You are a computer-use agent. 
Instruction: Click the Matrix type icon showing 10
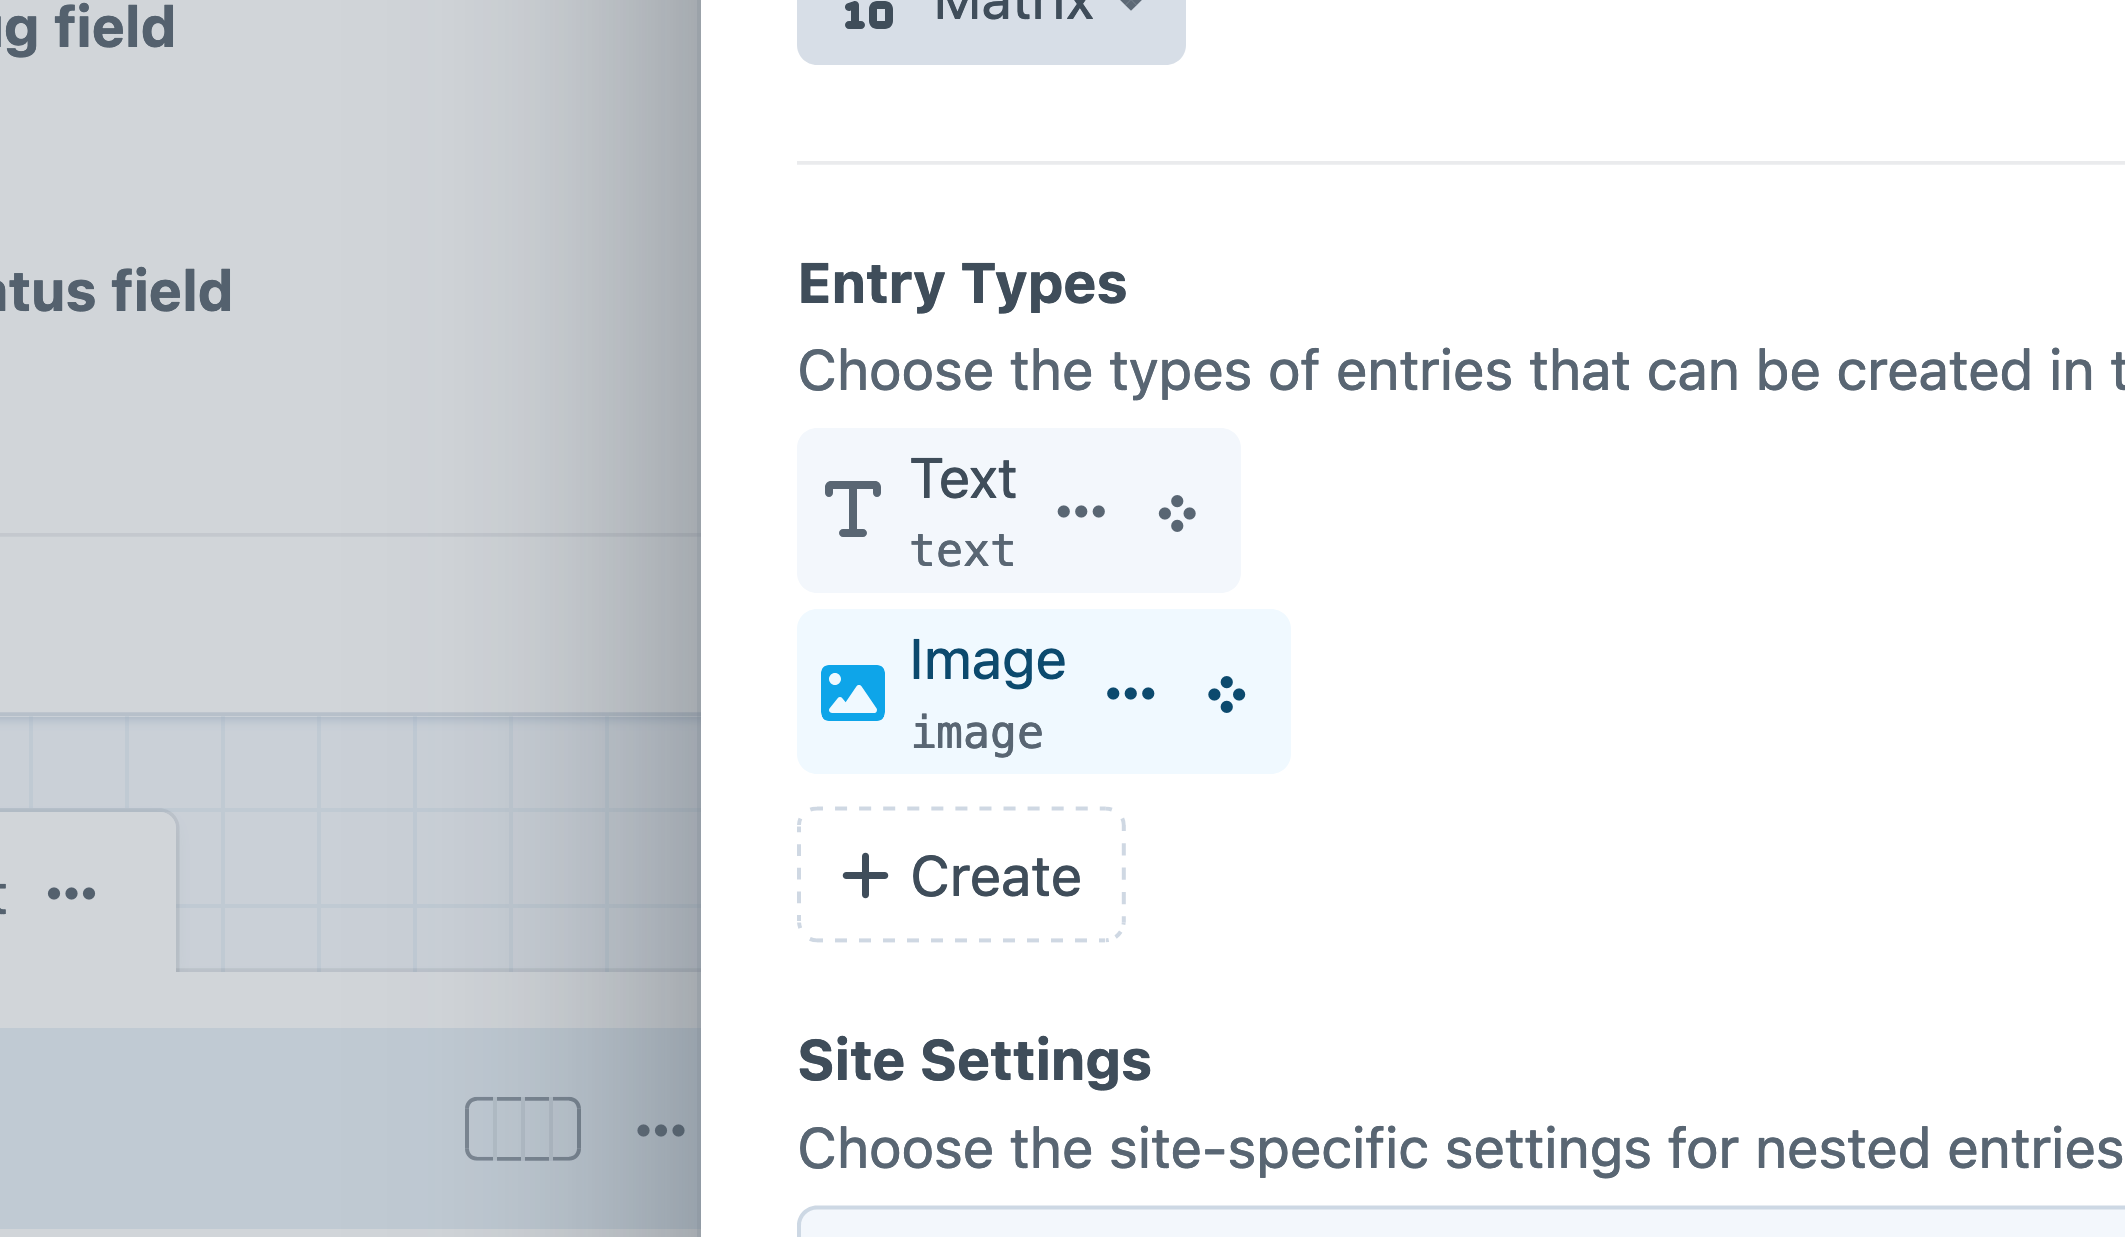(868, 14)
